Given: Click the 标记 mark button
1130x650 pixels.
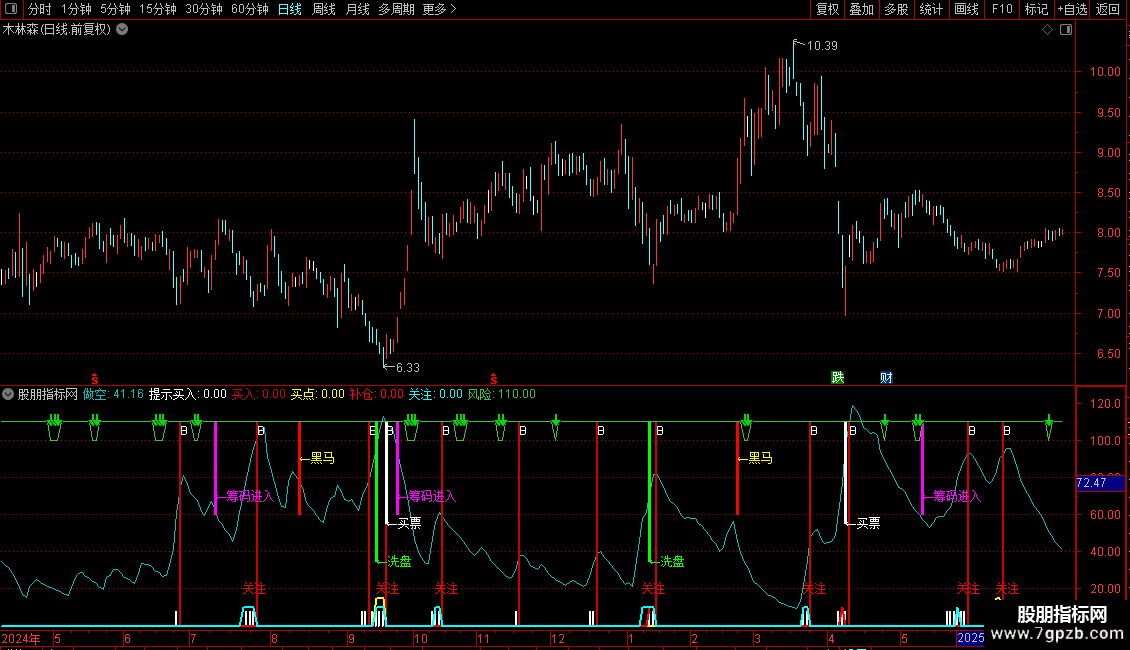Looking at the screenshot, I should click(1036, 9).
